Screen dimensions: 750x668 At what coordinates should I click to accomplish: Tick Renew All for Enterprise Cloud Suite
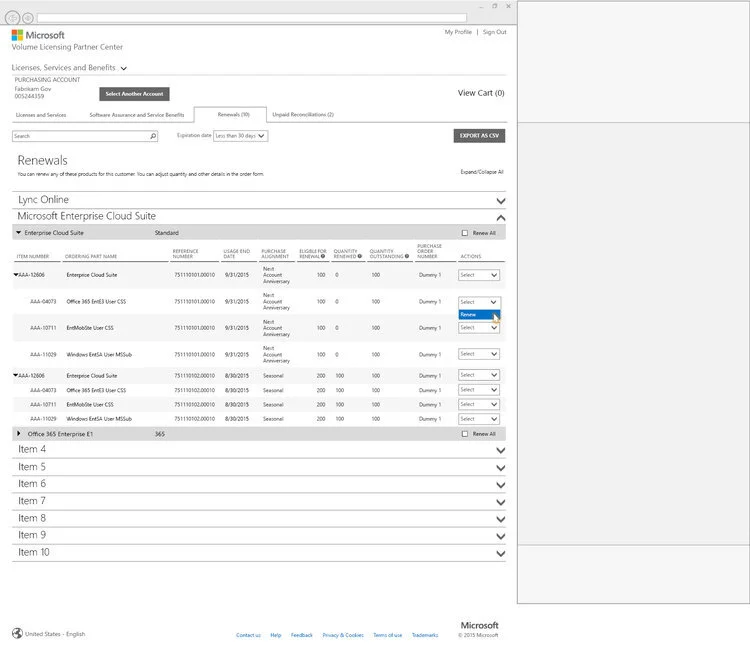(464, 233)
